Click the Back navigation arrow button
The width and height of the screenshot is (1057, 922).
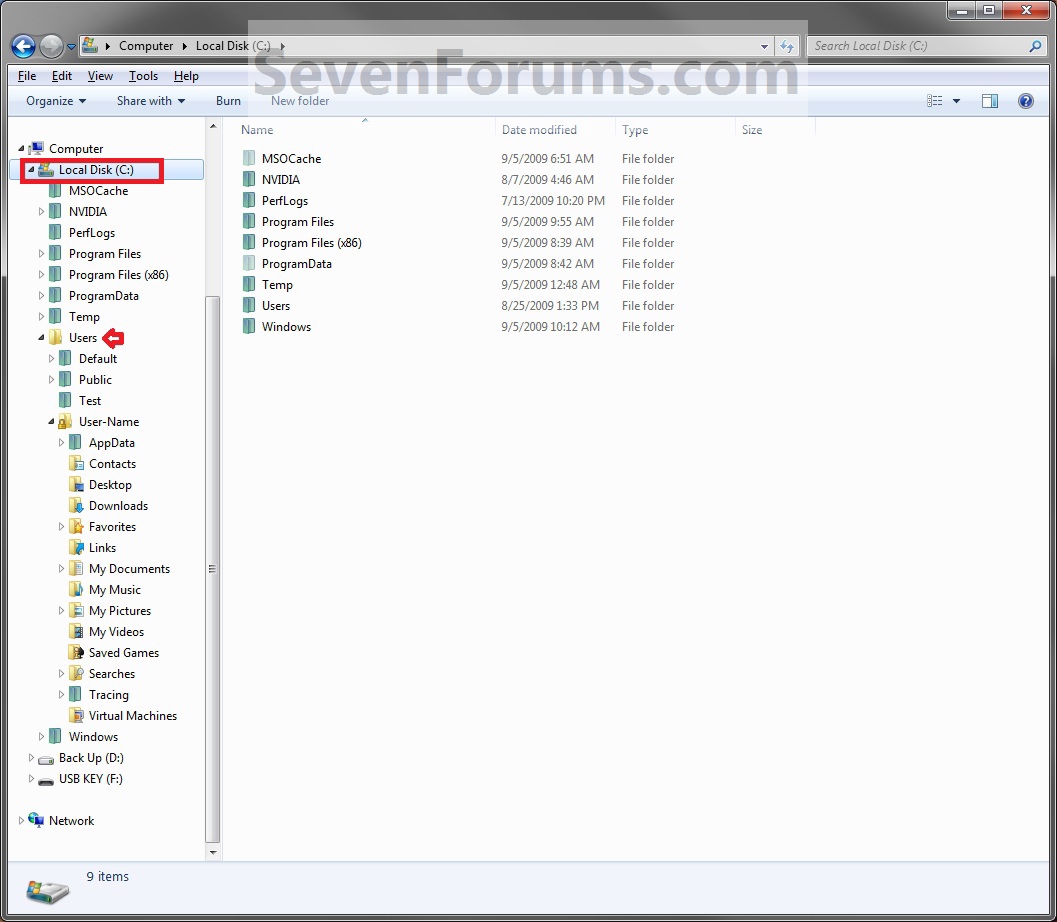(x=24, y=46)
